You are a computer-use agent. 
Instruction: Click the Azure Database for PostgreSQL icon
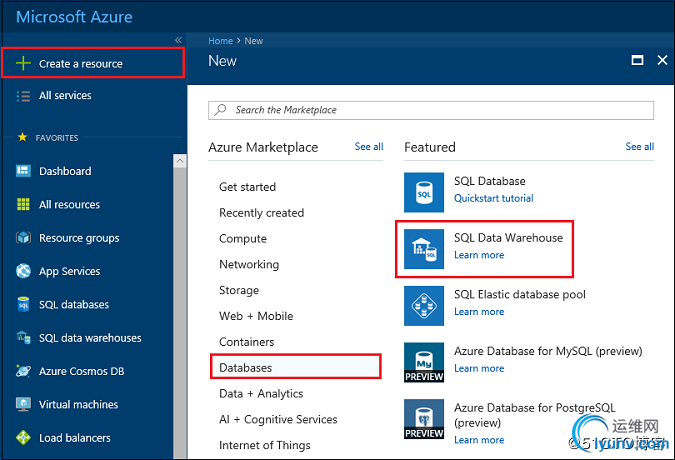click(x=424, y=419)
